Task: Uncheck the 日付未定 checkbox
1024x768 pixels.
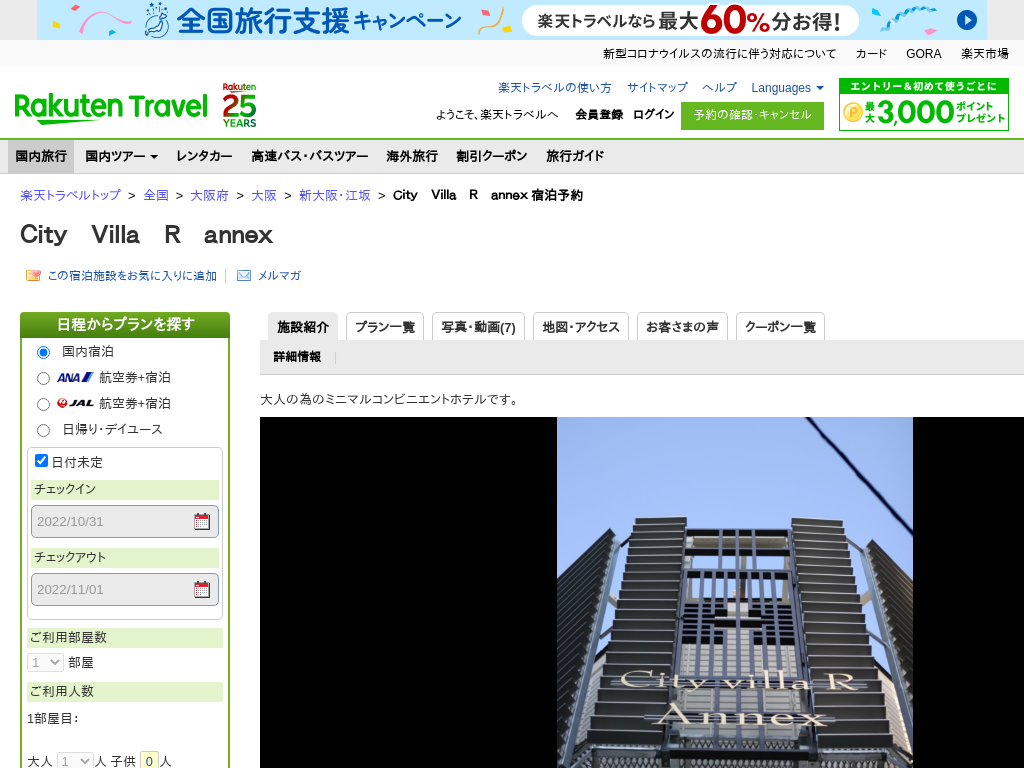Action: [x=41, y=460]
